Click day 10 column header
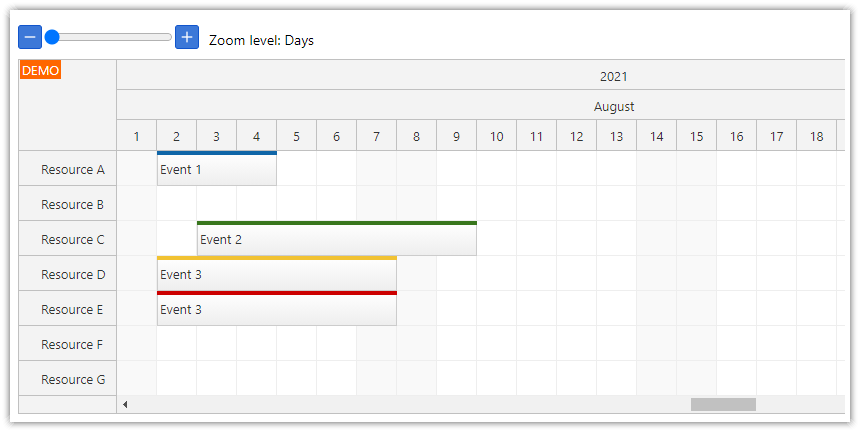The height and width of the screenshot is (432, 860). coord(496,136)
